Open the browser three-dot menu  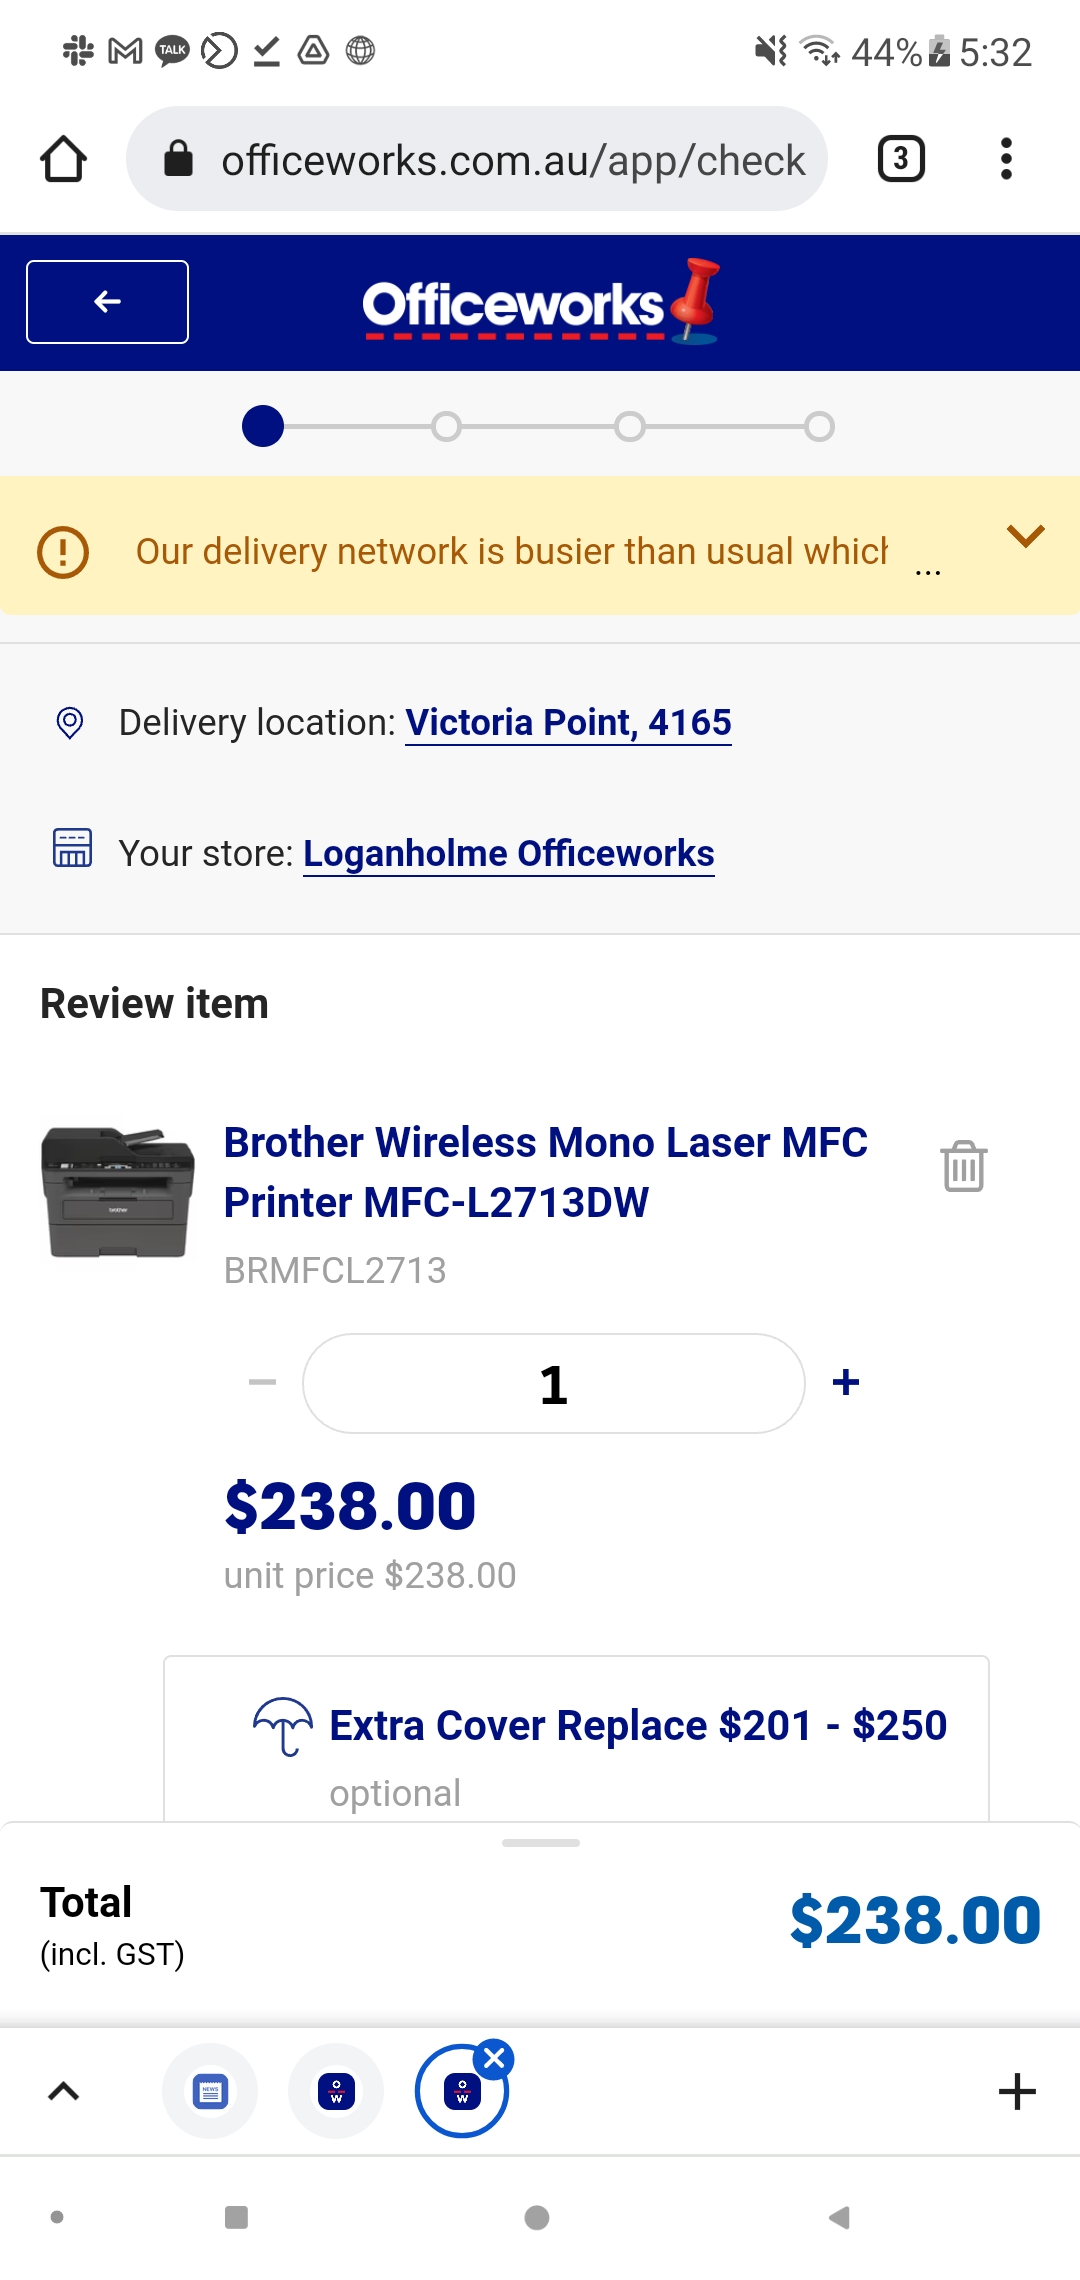point(1006,159)
